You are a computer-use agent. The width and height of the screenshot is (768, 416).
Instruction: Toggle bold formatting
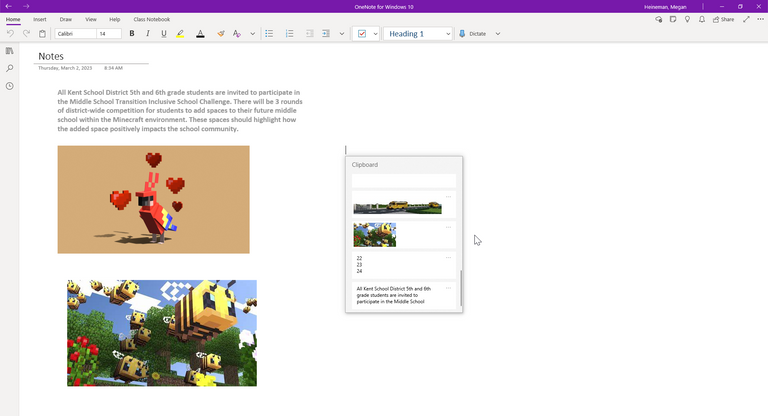132,33
